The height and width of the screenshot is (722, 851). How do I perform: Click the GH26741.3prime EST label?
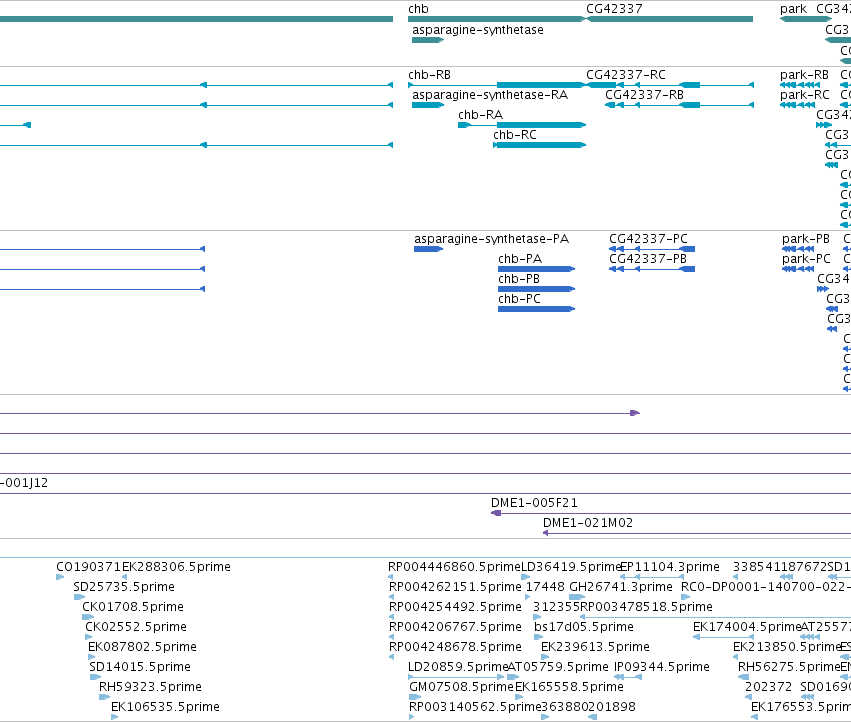coord(621,587)
